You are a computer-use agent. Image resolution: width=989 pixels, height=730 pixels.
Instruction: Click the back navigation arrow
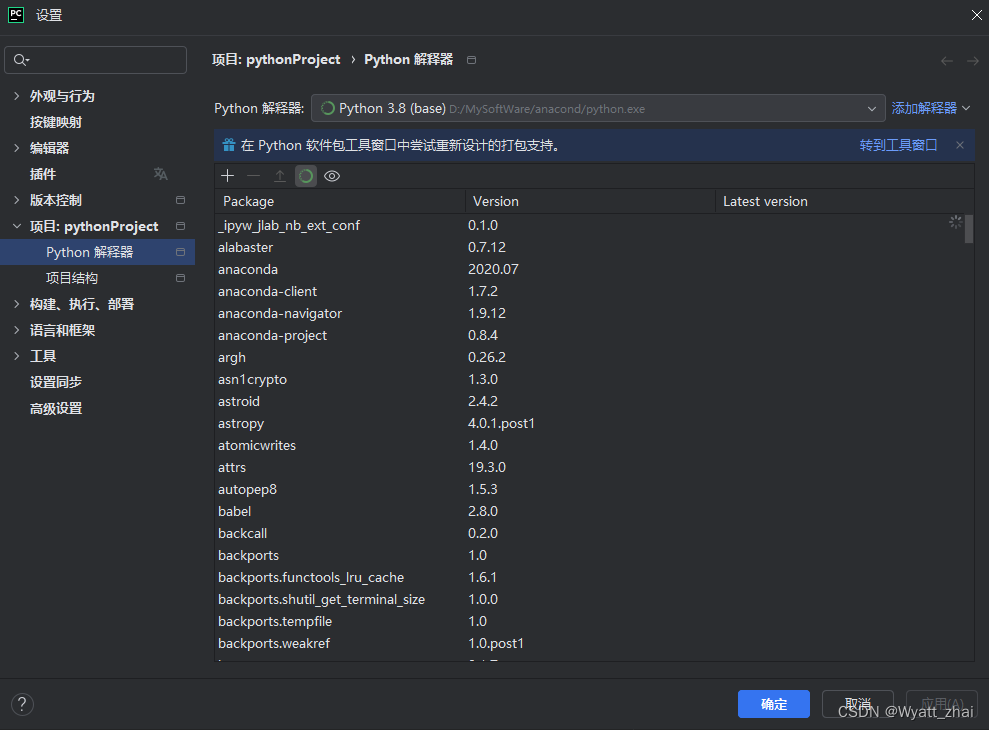point(947,61)
